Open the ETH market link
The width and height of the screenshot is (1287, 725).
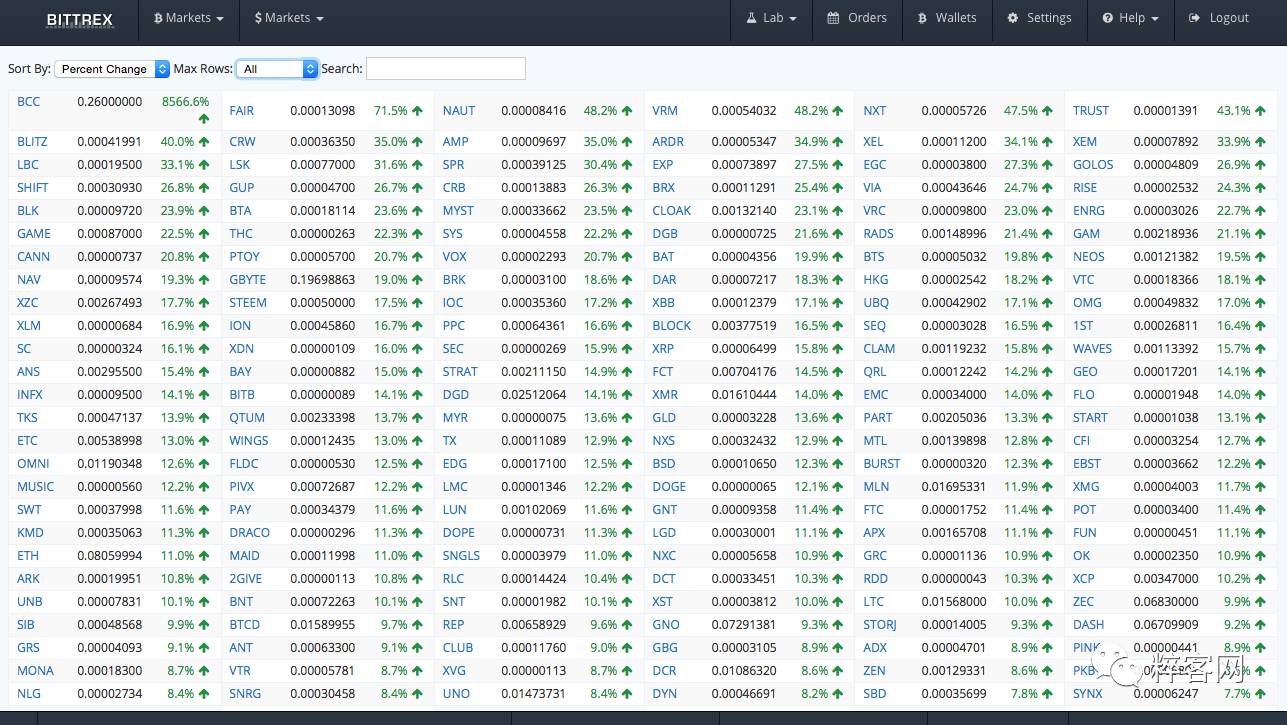click(28, 556)
